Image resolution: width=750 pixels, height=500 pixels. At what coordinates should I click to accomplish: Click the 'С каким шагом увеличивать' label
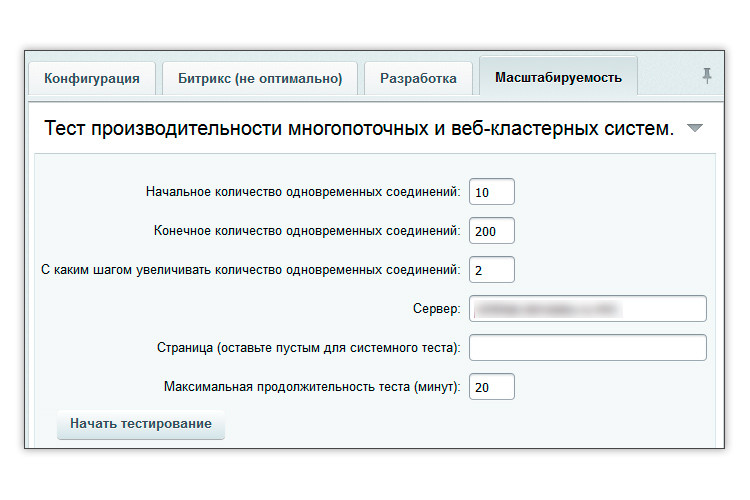pyautogui.click(x=250, y=269)
